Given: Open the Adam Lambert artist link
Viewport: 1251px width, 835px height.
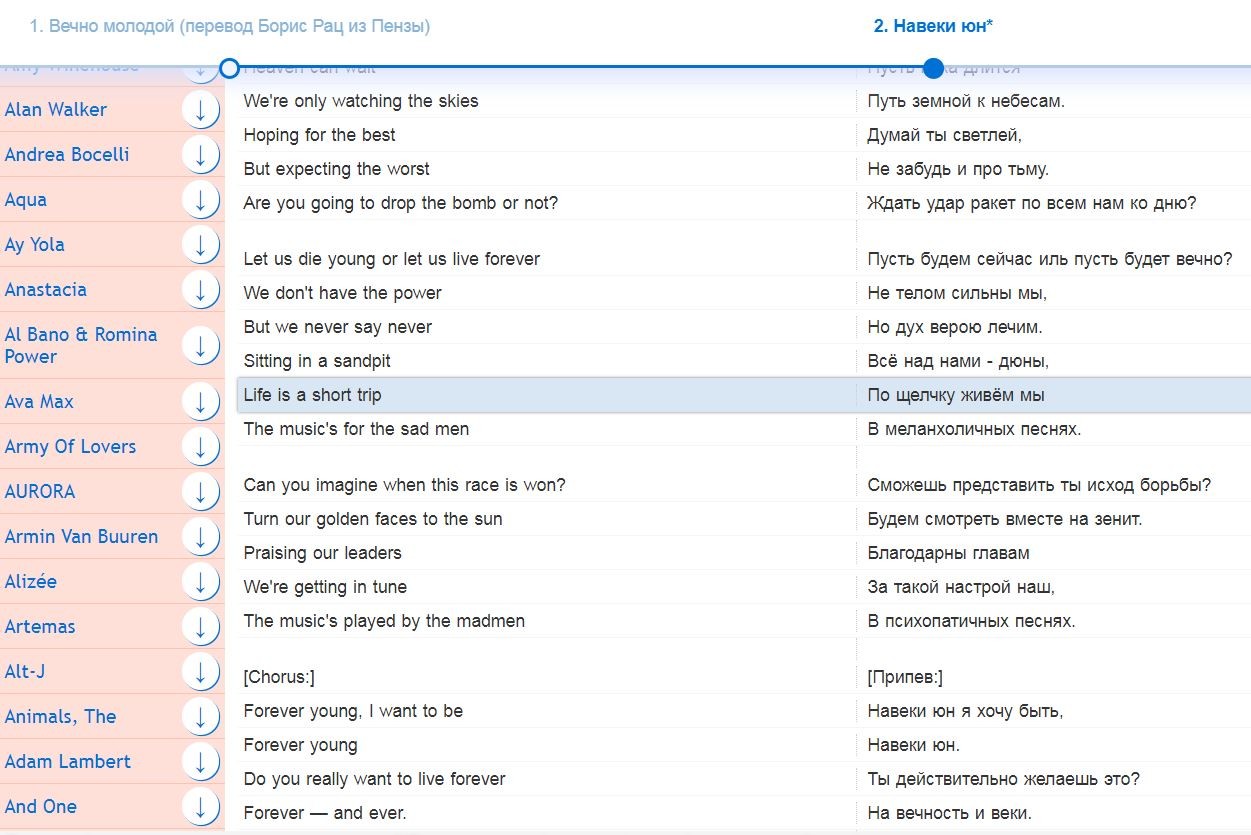Looking at the screenshot, I should tap(67, 761).
